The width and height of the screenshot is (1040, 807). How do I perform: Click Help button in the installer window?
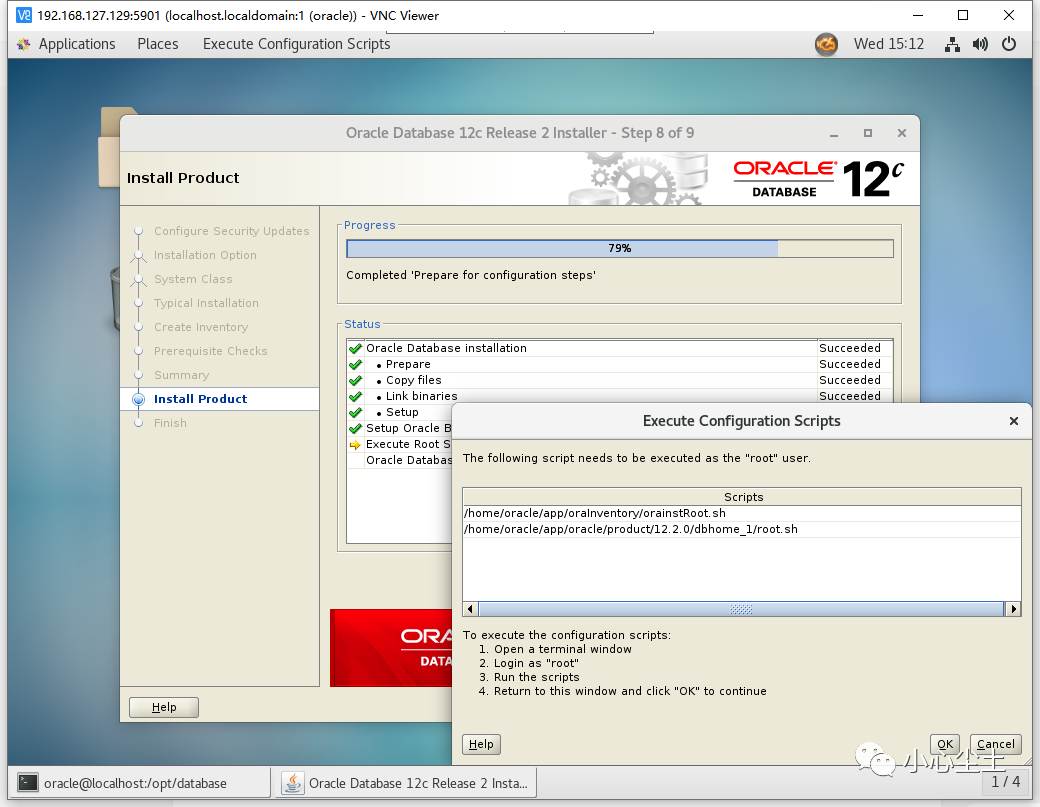coord(164,707)
